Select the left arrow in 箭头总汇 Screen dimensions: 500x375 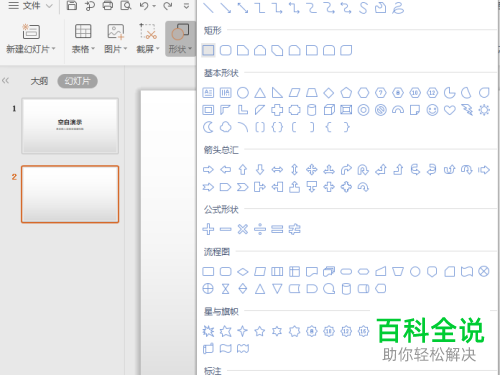pos(226,170)
